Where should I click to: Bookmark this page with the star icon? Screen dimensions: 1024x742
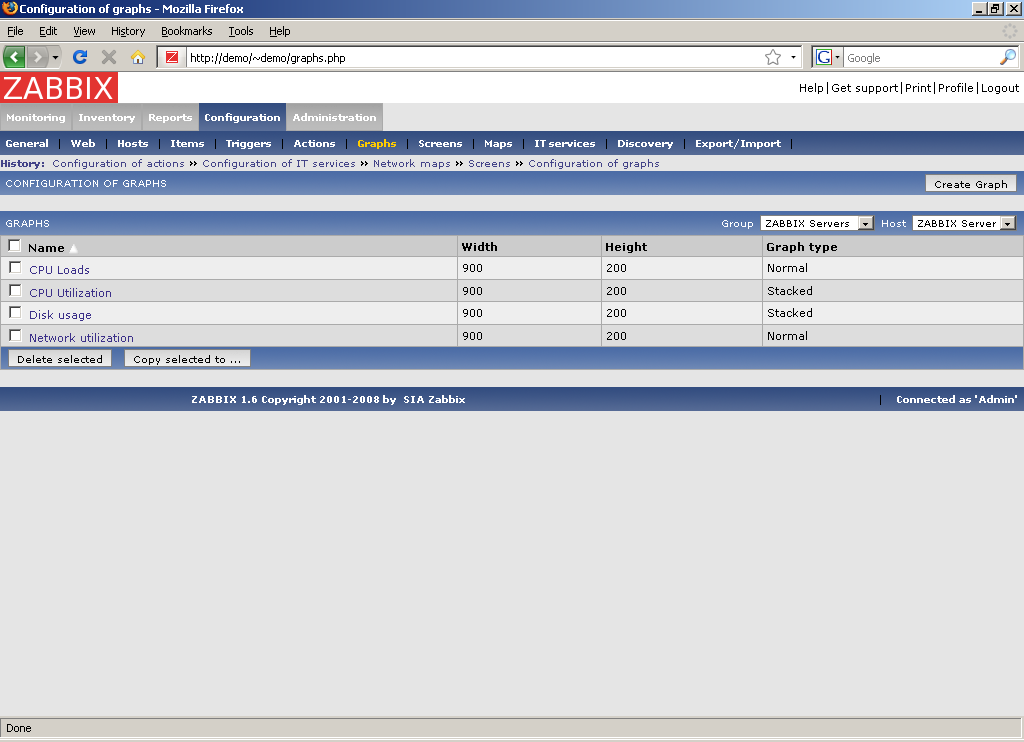[x=773, y=57]
